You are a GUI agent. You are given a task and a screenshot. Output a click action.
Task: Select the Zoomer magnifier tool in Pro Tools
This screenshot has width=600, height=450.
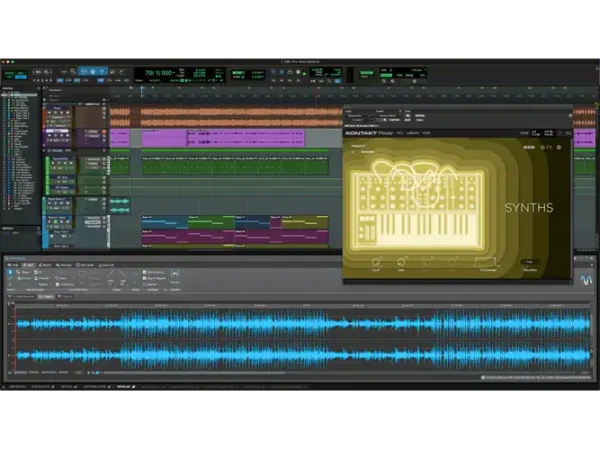click(73, 72)
